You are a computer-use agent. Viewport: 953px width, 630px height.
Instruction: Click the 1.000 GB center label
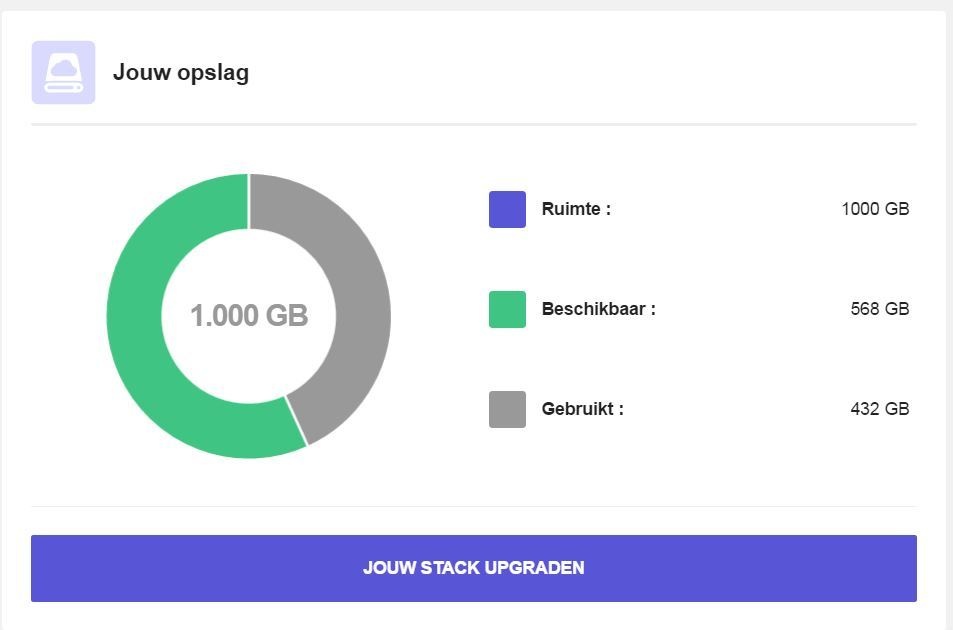(x=249, y=316)
